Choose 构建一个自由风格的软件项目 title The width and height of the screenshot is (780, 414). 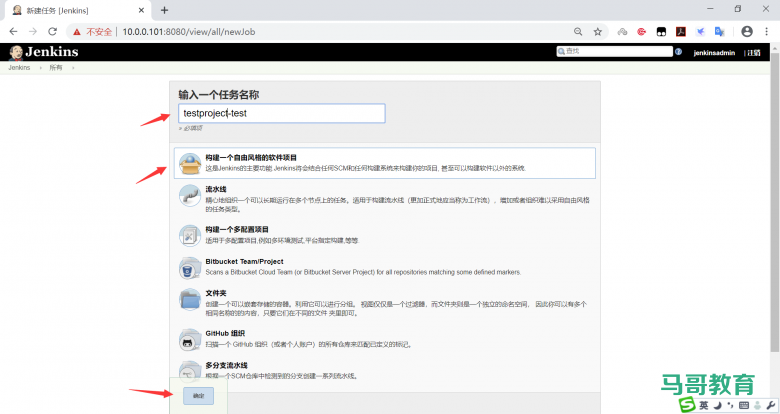coord(251,157)
